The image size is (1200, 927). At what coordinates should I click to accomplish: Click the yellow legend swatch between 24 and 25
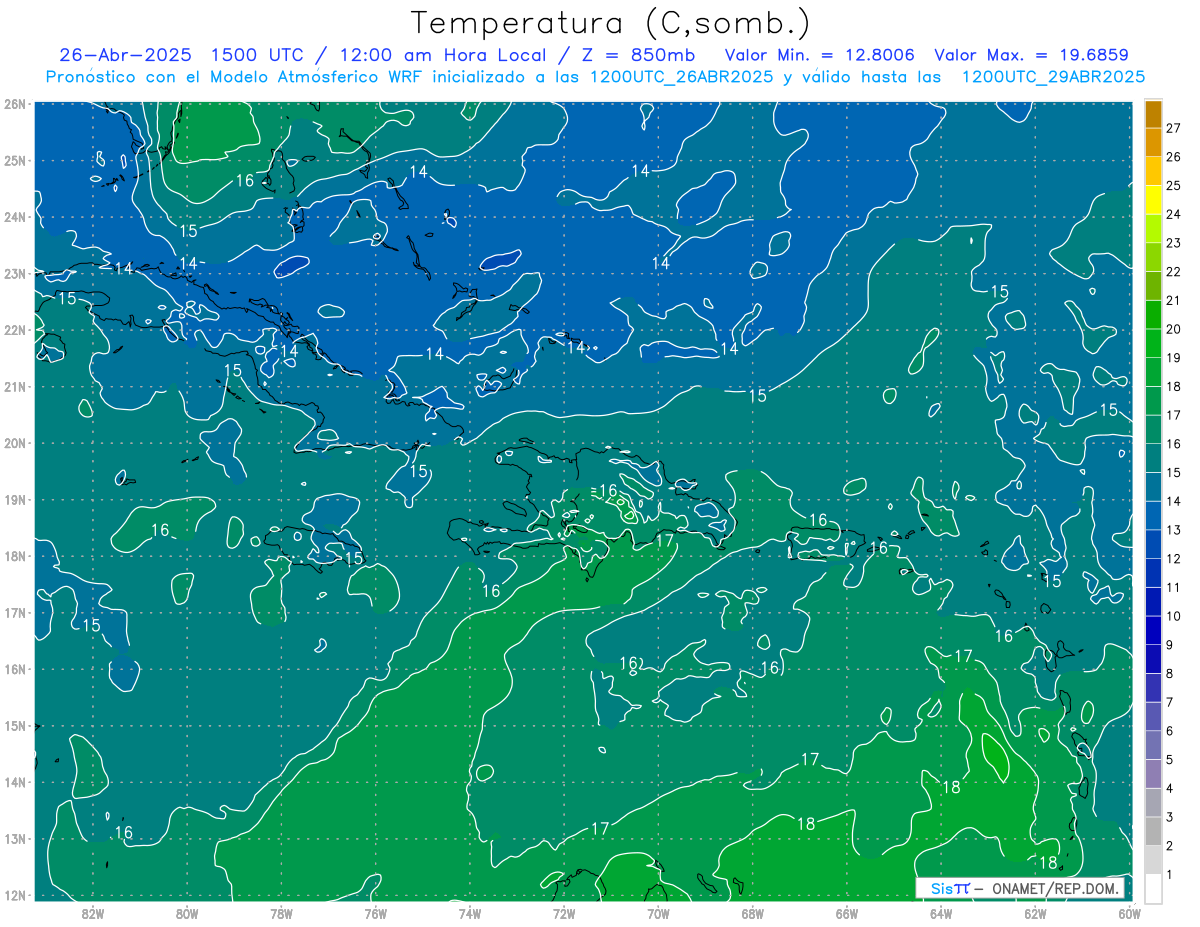[x=1153, y=200]
